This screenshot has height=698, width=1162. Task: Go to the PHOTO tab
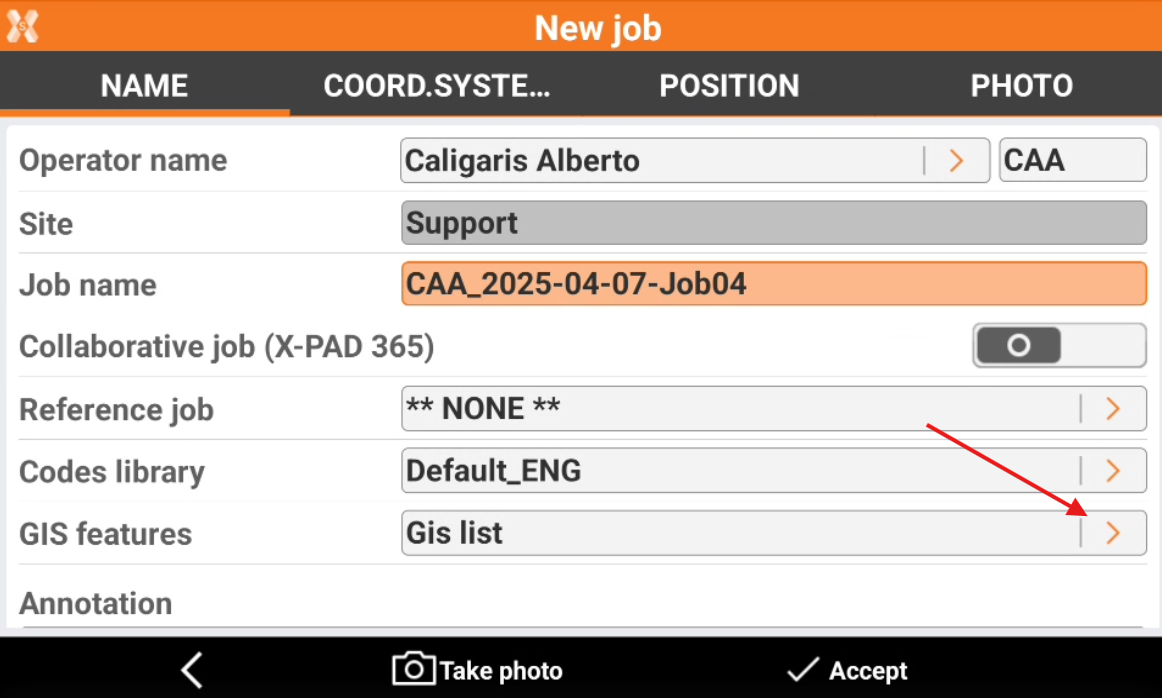[1021, 86]
